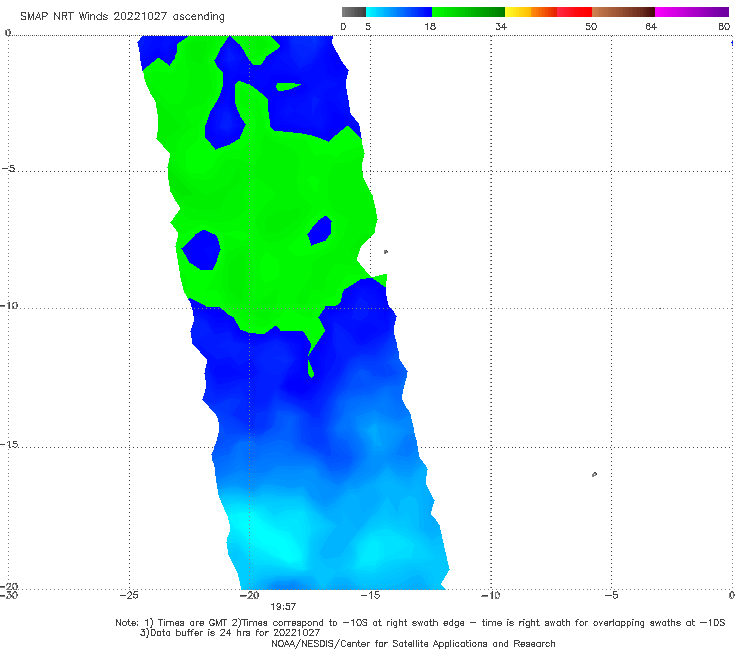Viewport: 740px width, 650px height.
Task: Click the note line starting 'Note: 1) Times are GMT'
Action: tap(420, 623)
